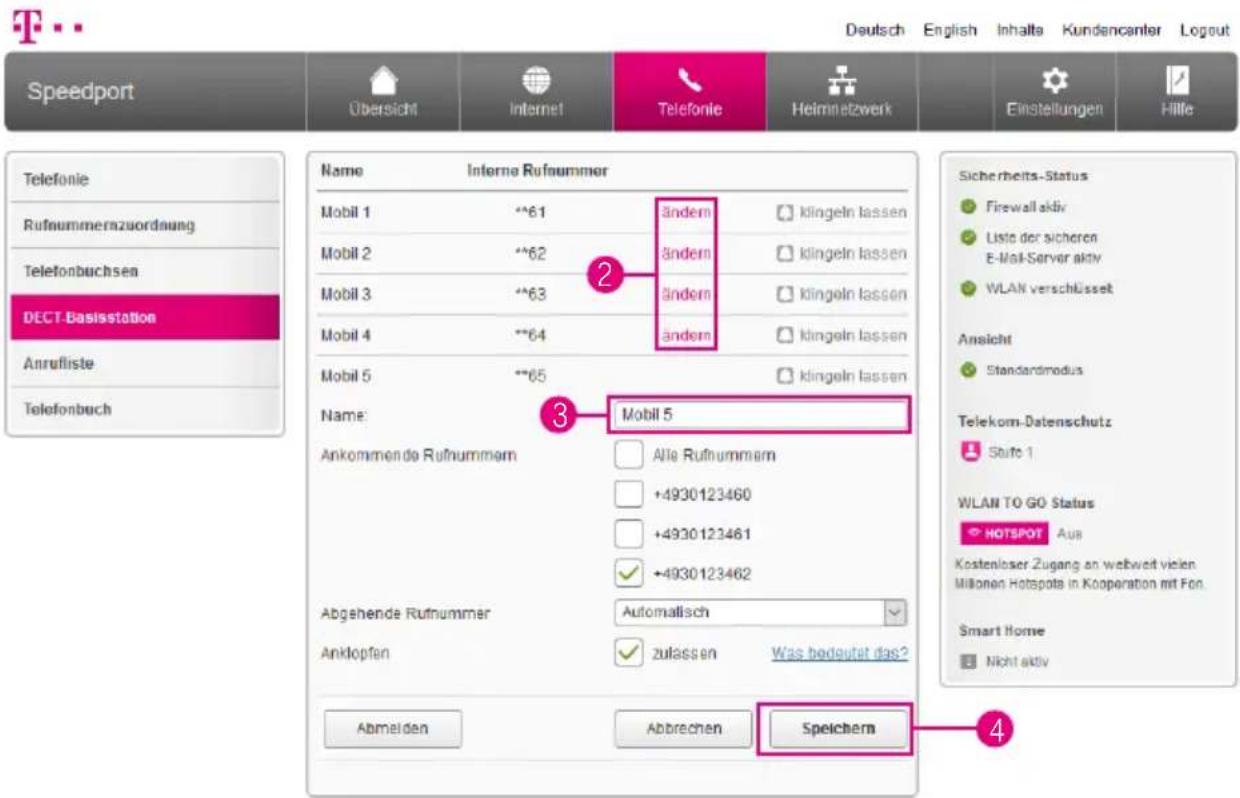This screenshot has height=798, width=1240.
Task: Click ändern for Mobil 3
Action: click(686, 294)
